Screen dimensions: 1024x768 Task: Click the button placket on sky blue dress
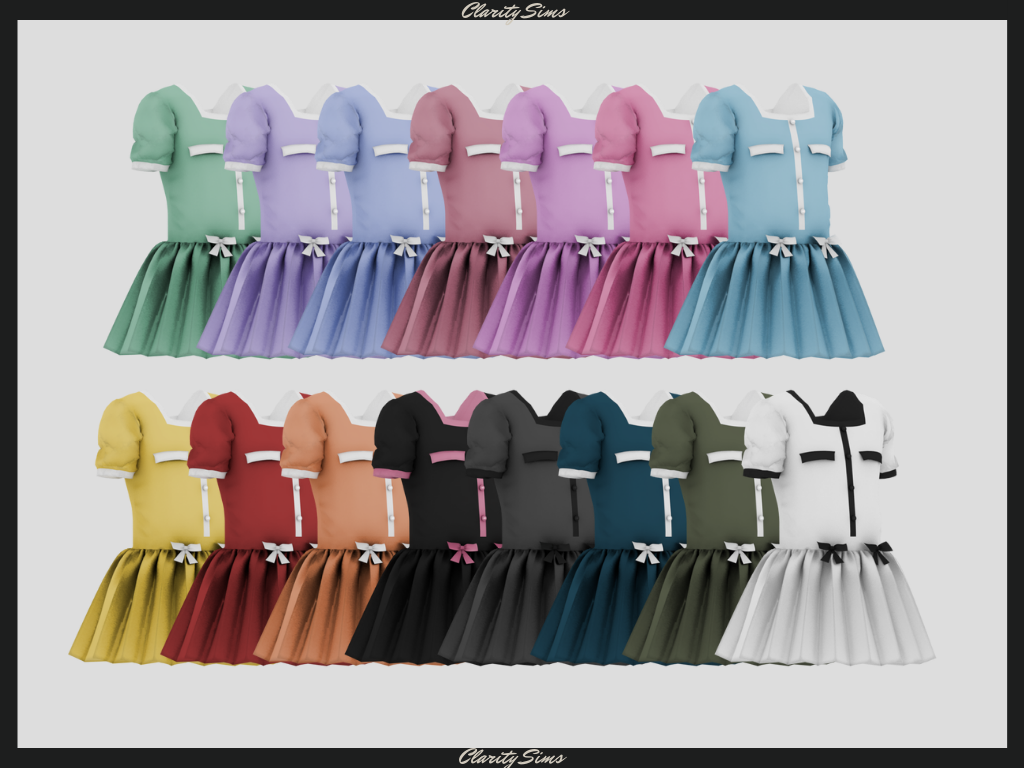[x=798, y=180]
